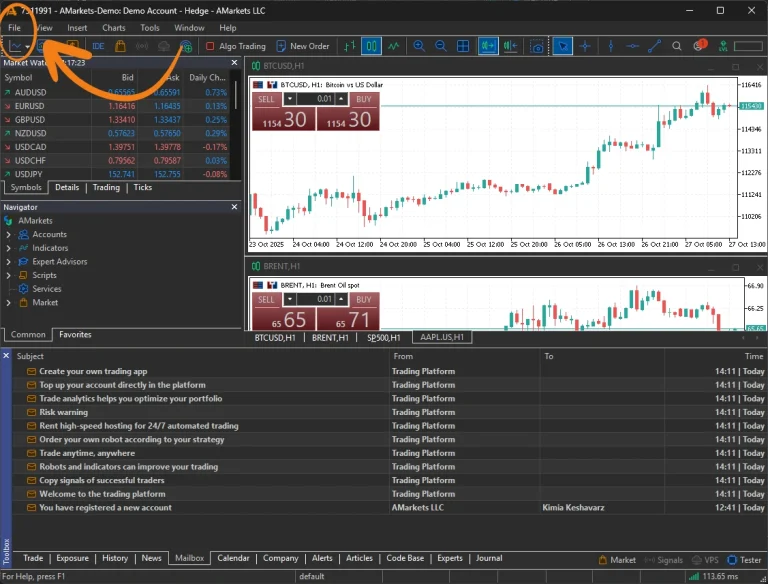Take a chart screenshot with the camera icon
The height and width of the screenshot is (584, 768).
[537, 47]
